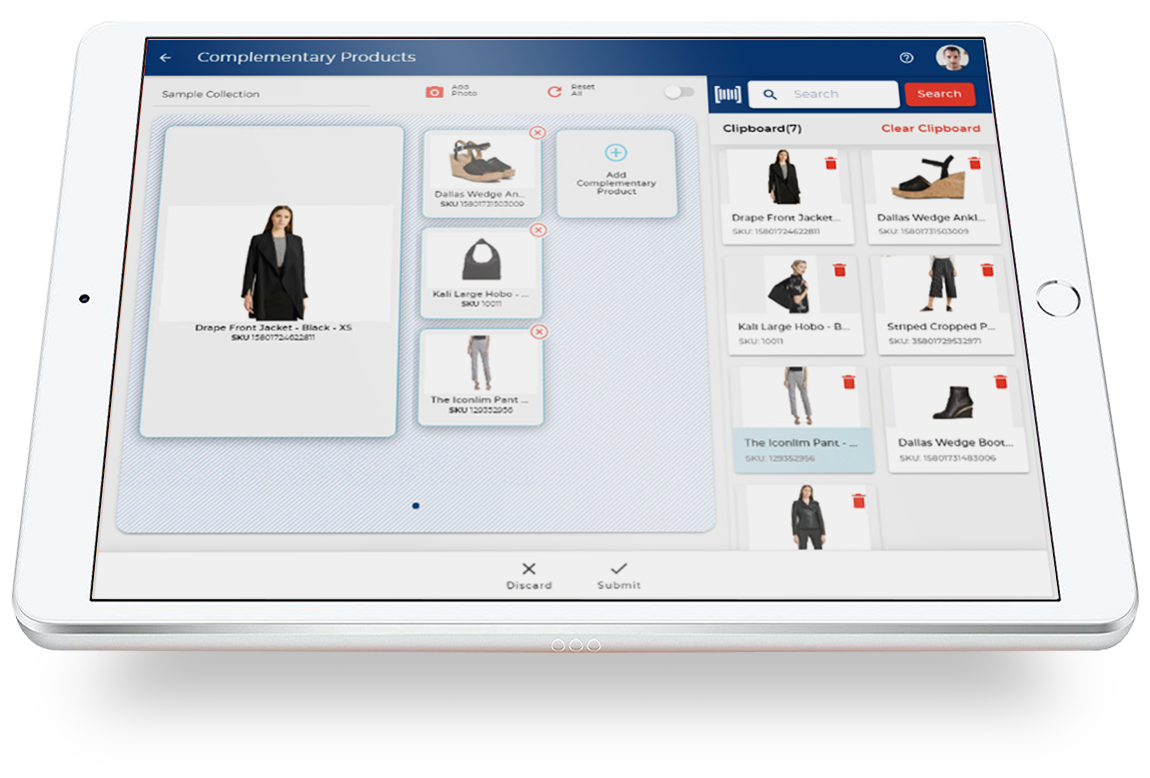Delete Striped Cropped P... from clipboard
This screenshot has width=1150, height=778.
[987, 270]
